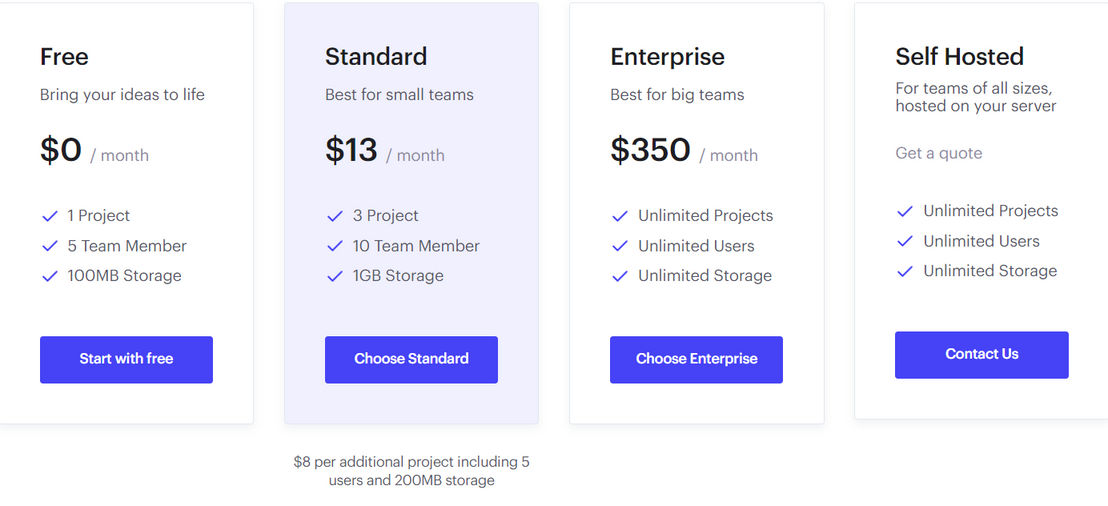Click checkmark beside Self Hosted Unlimited Projects
The image size is (1108, 506).
[905, 211]
